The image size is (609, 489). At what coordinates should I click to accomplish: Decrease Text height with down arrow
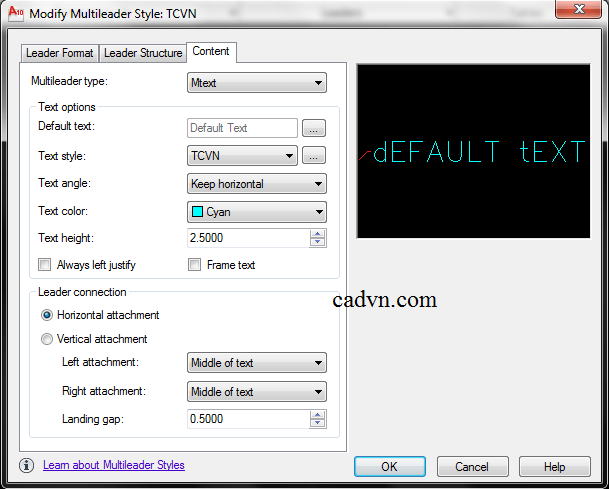click(318, 242)
